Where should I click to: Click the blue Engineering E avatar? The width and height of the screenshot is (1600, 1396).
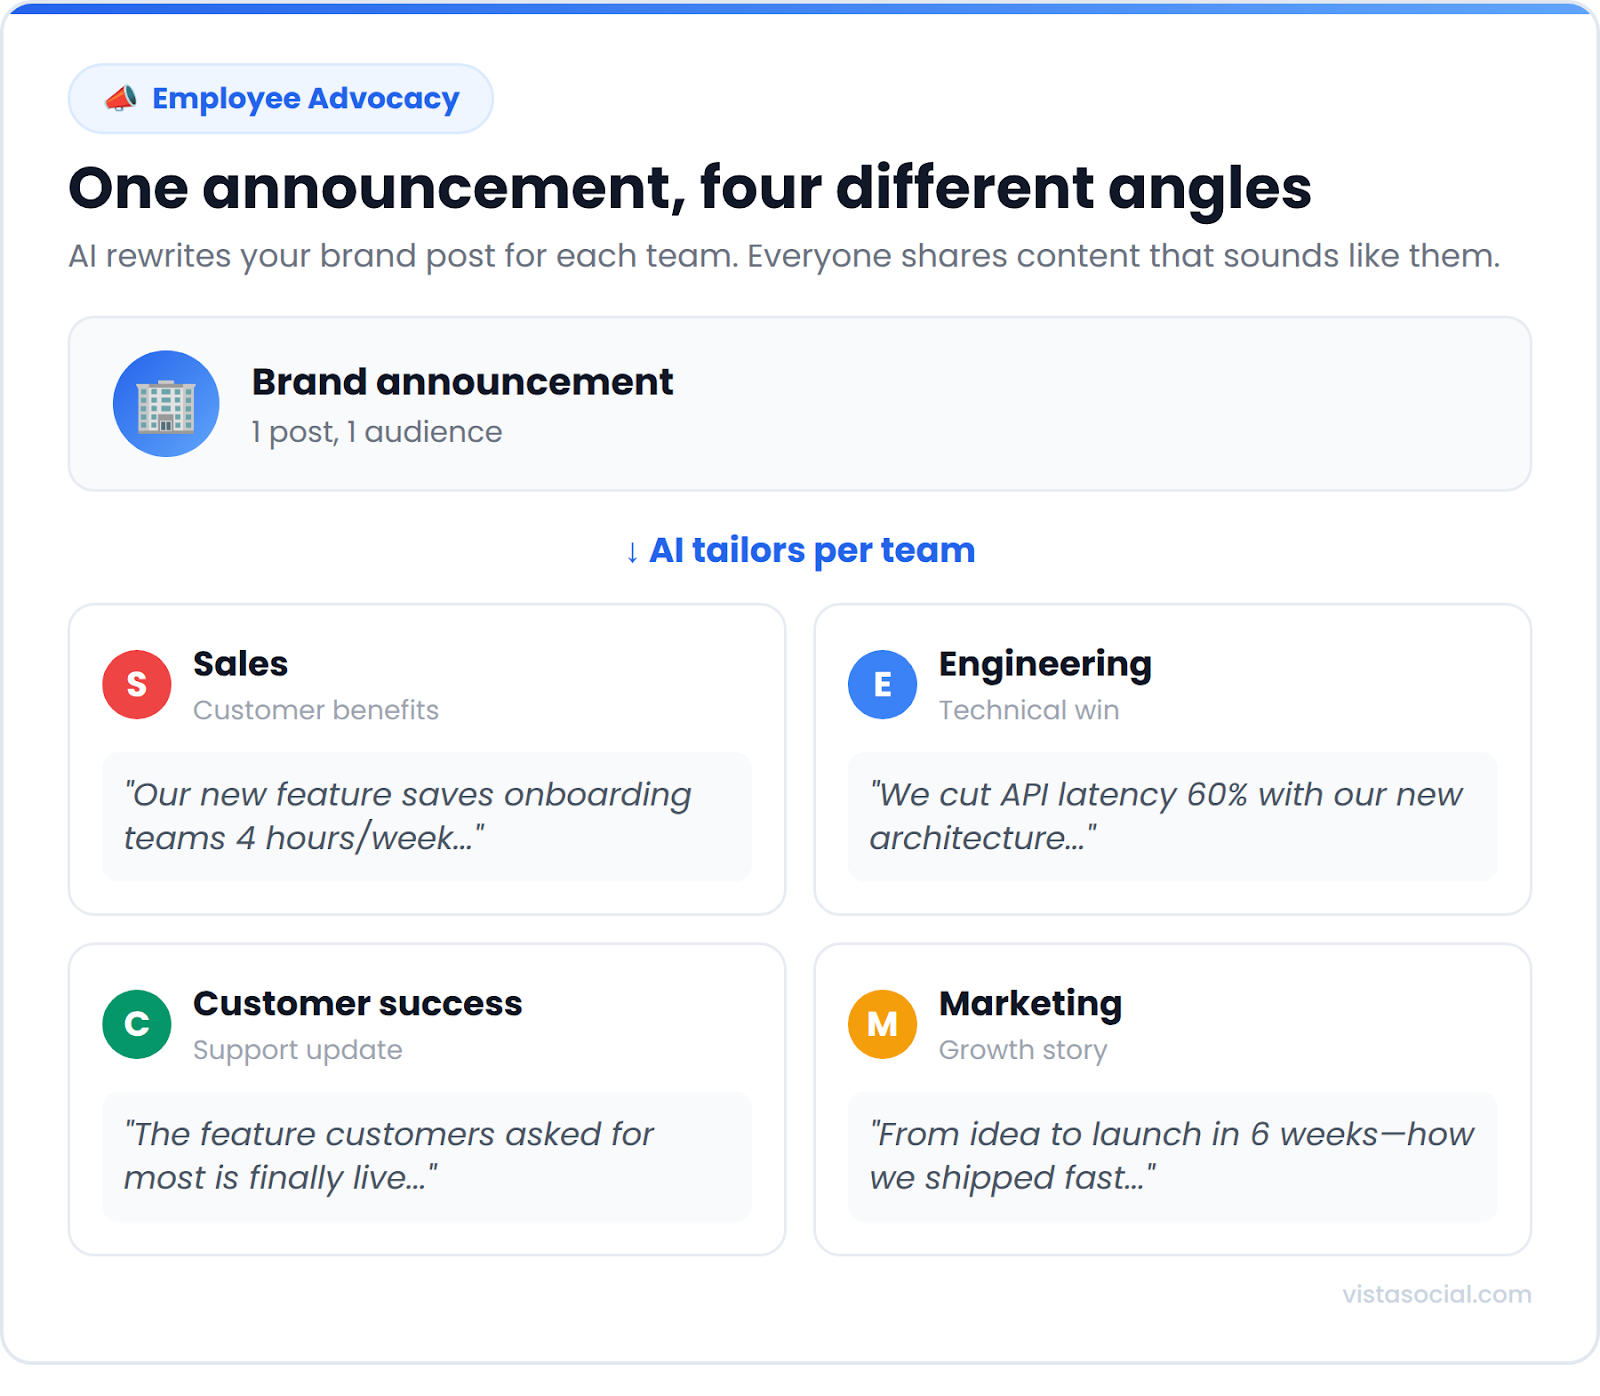[882, 685]
